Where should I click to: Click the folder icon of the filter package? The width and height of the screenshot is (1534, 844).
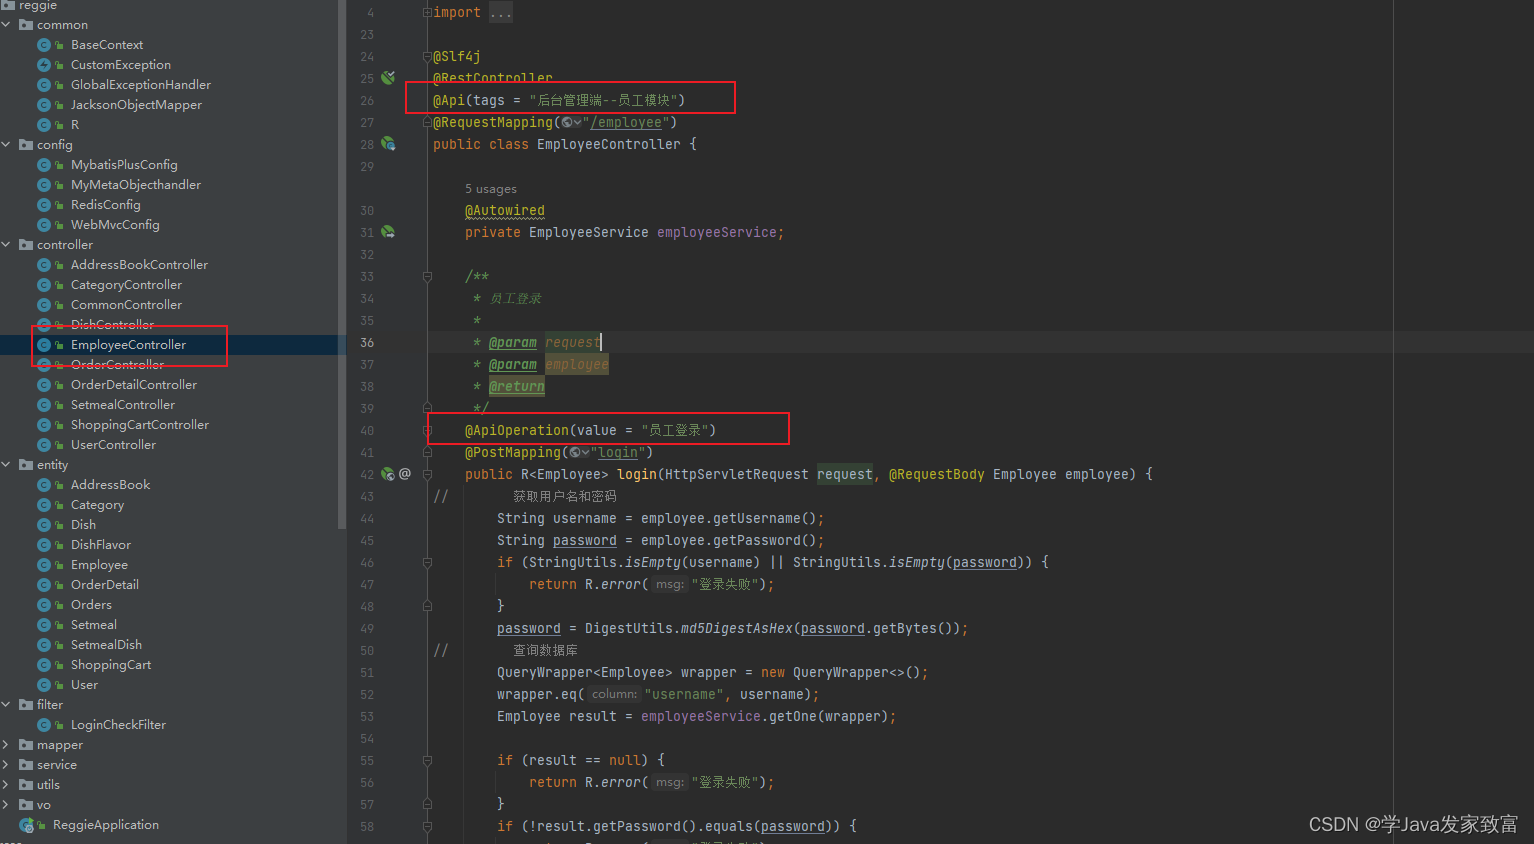[x=26, y=705]
